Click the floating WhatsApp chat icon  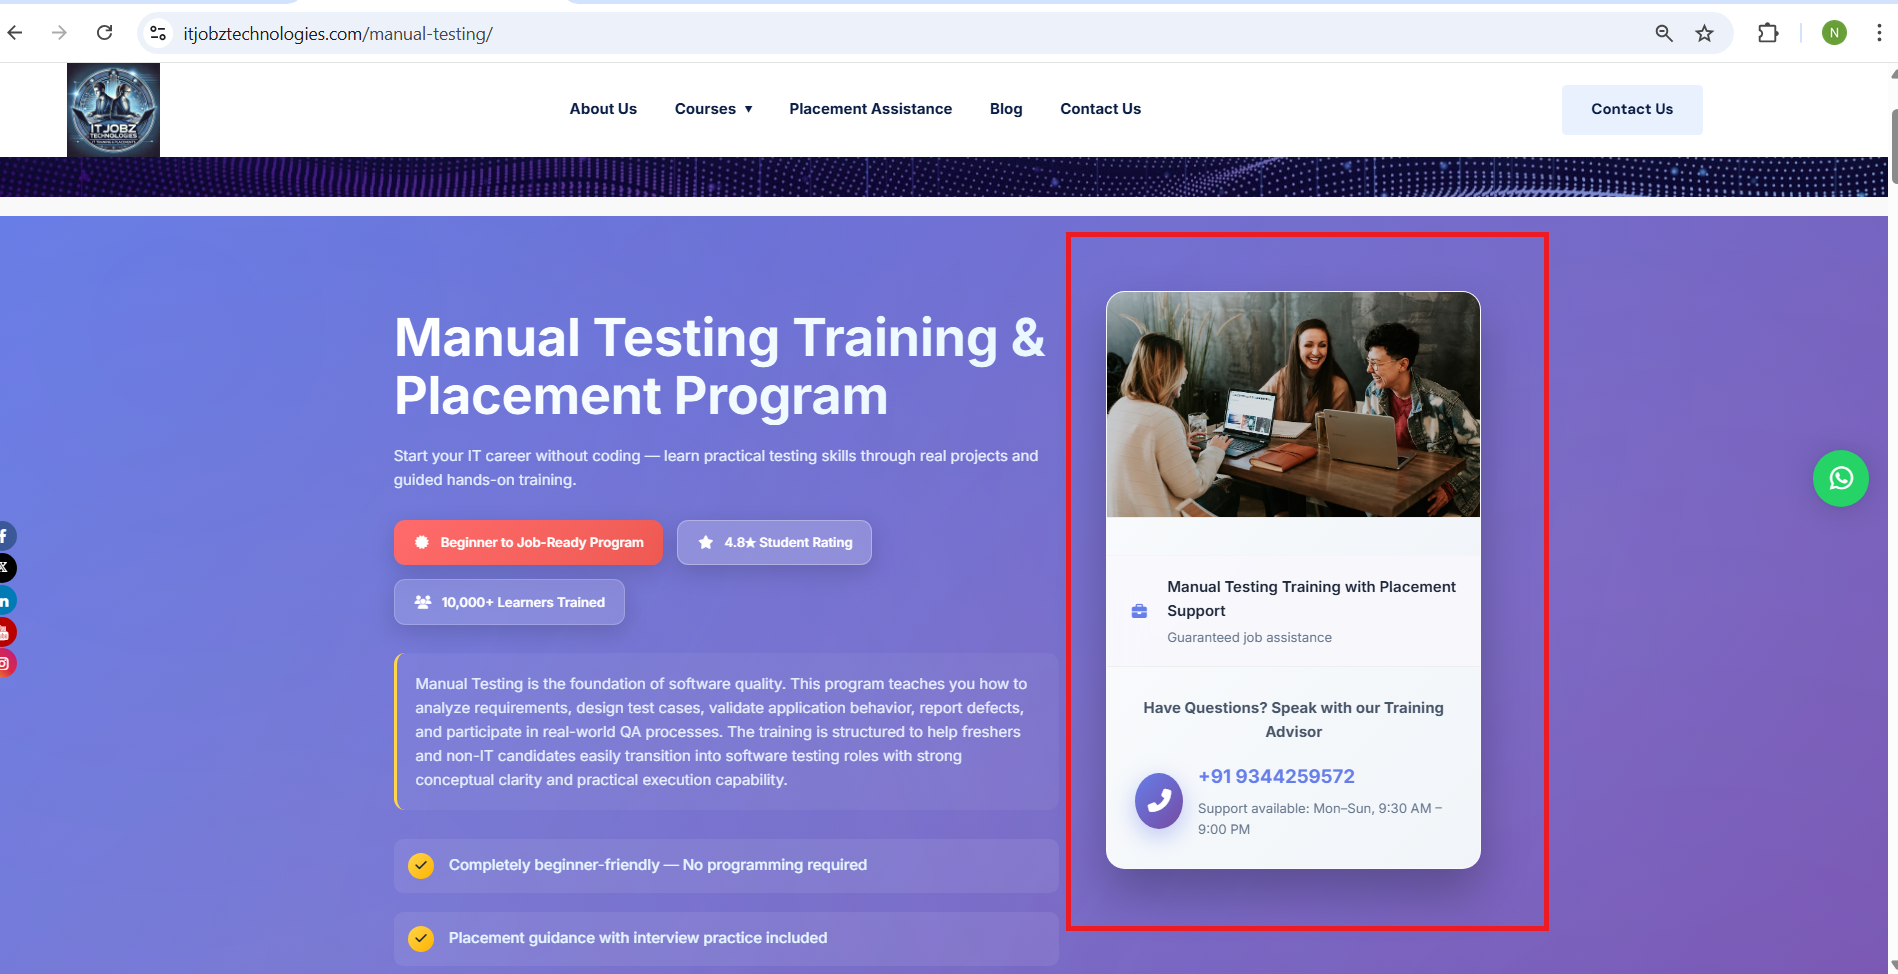[x=1840, y=479]
